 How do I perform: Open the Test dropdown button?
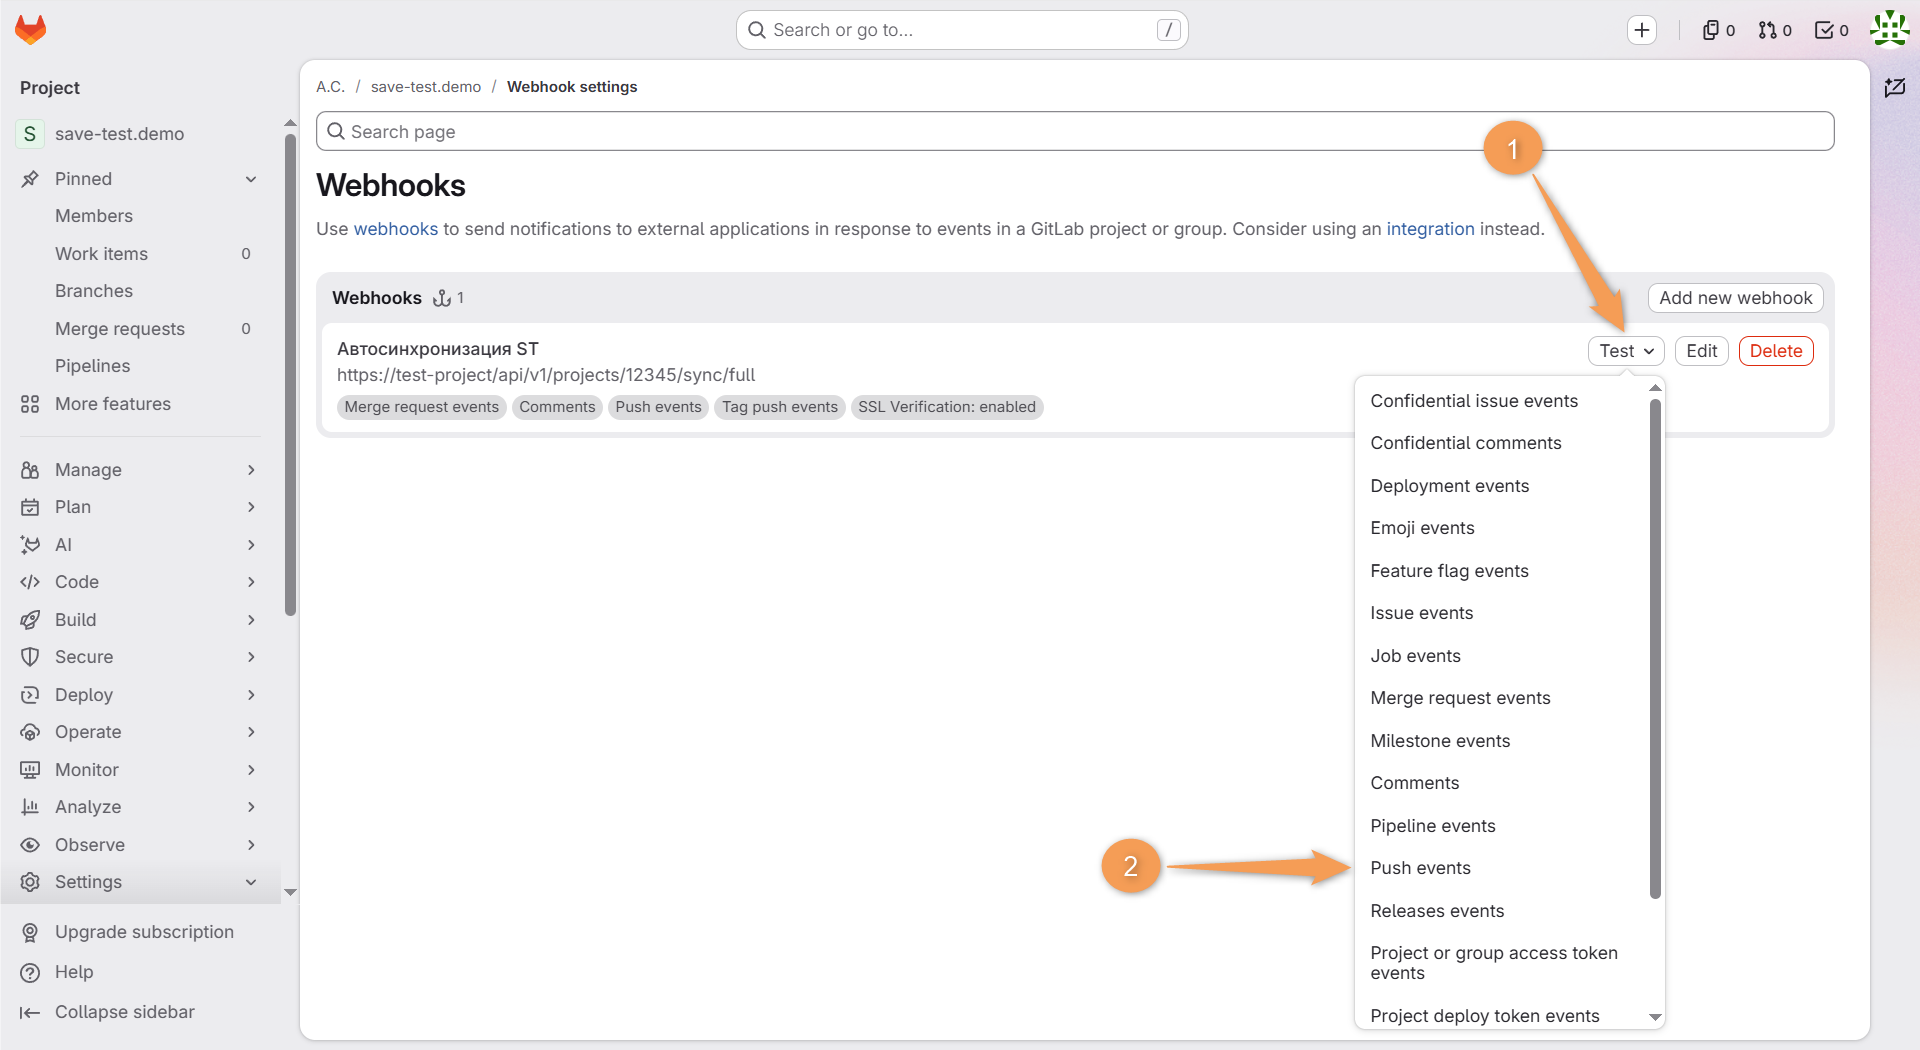(1625, 351)
